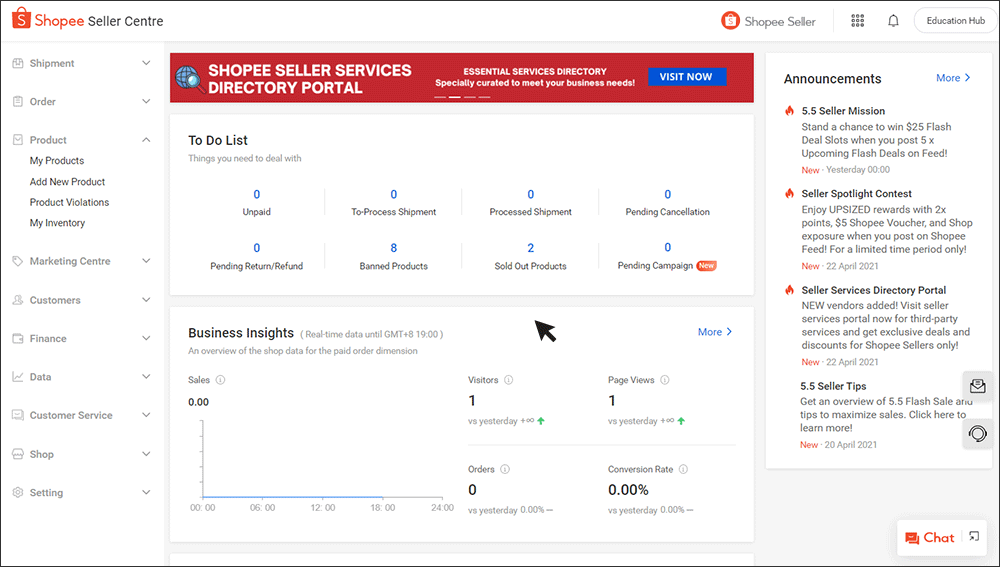1000x567 pixels.
Task: Open Seller Services Directory Portal announcement
Action: point(874,290)
